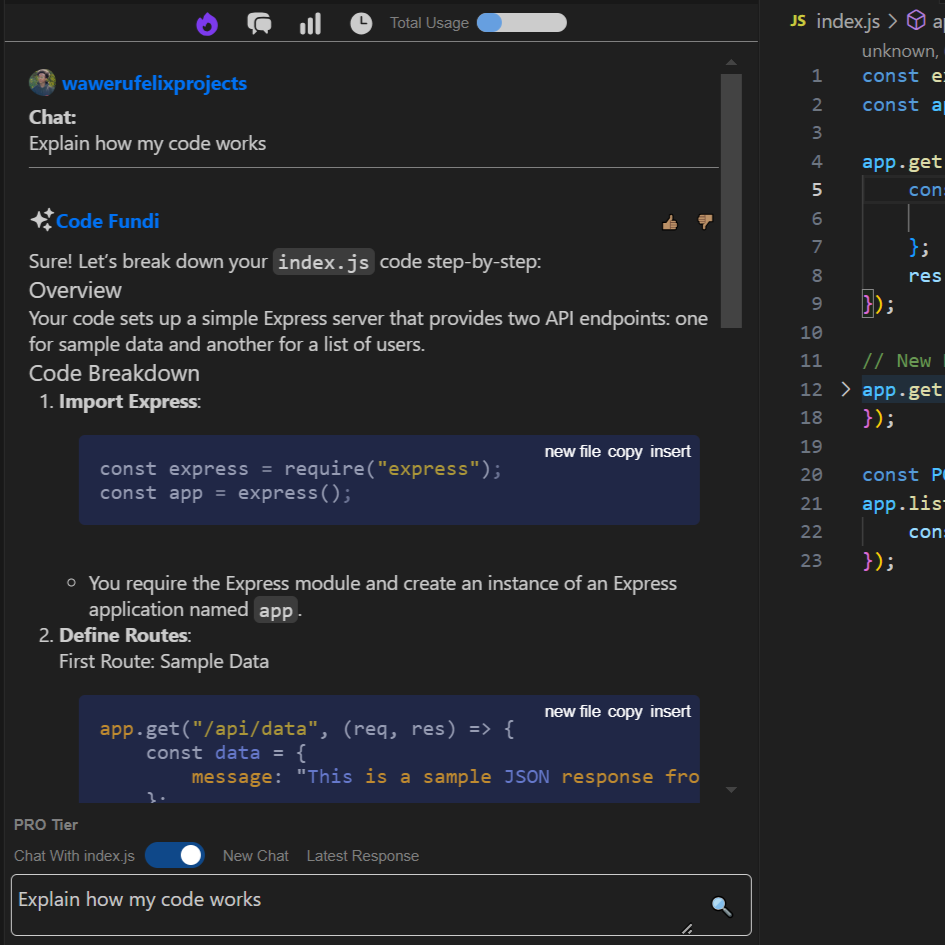Click the 'Import Express' list item
Viewport: 945px width, 945px height.
click(130, 401)
